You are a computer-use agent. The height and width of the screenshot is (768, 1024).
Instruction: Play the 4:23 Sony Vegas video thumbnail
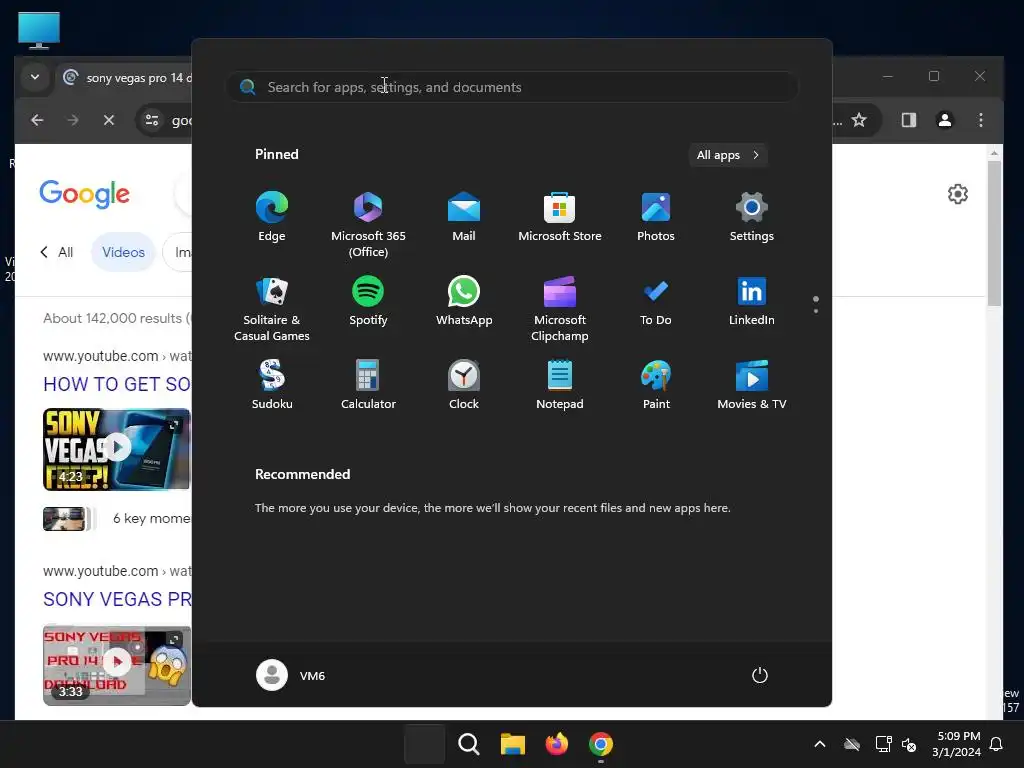(117, 449)
